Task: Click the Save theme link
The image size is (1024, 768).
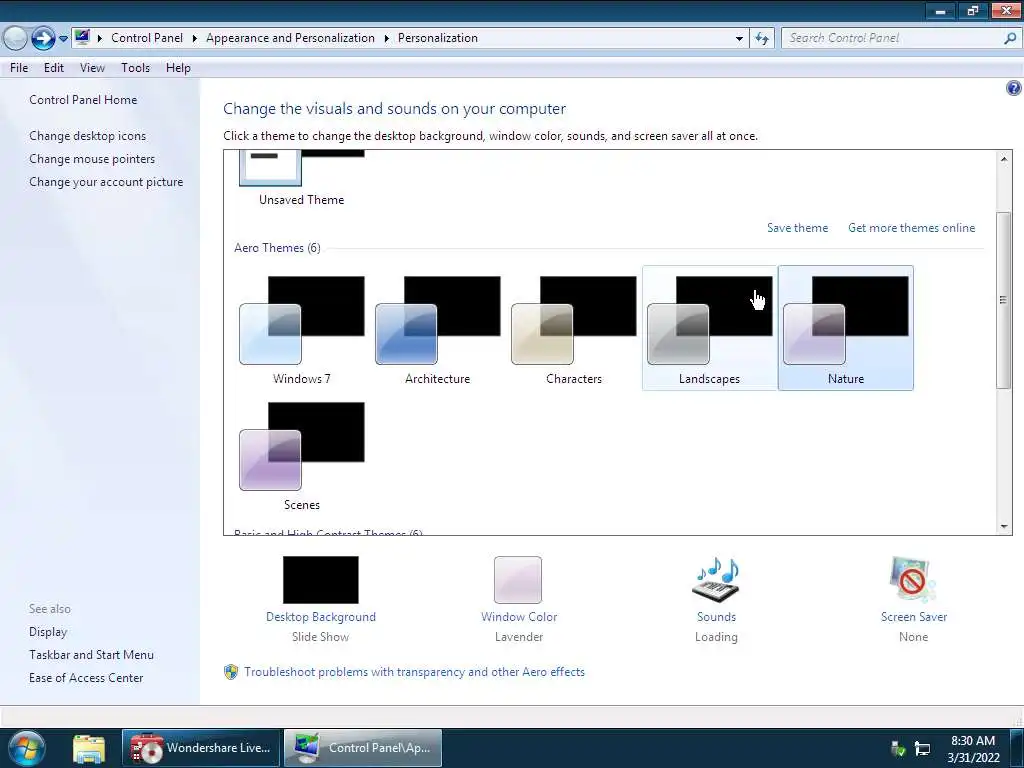Action: click(797, 228)
